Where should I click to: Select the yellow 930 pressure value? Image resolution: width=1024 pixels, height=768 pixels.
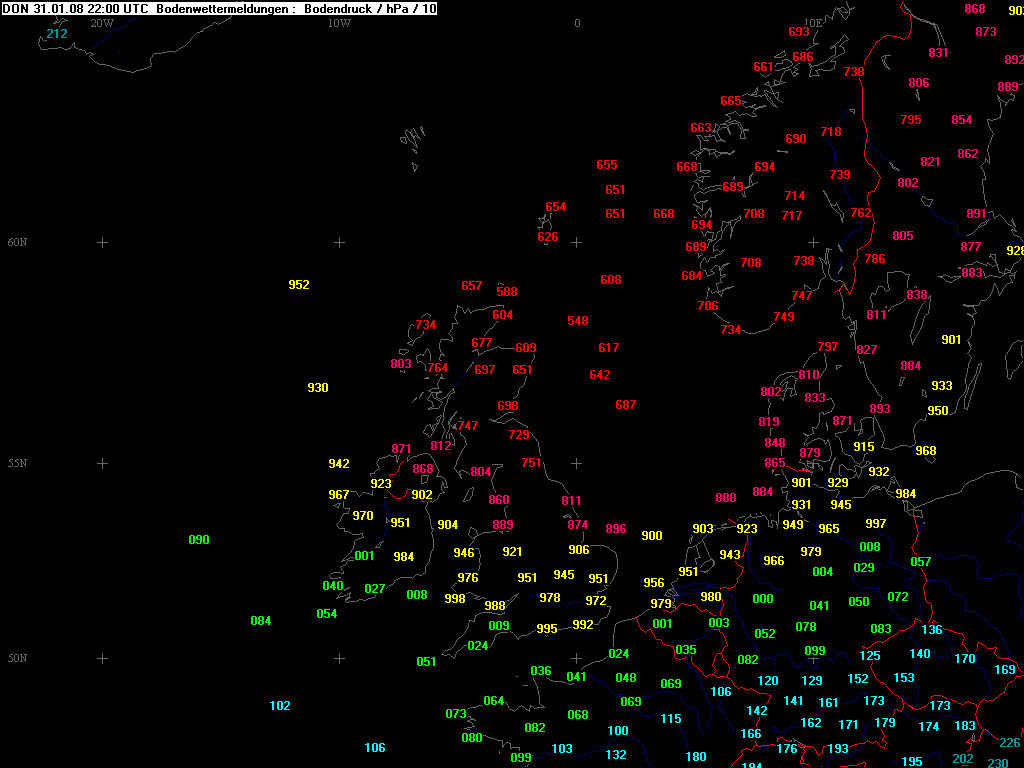pyautogui.click(x=318, y=388)
